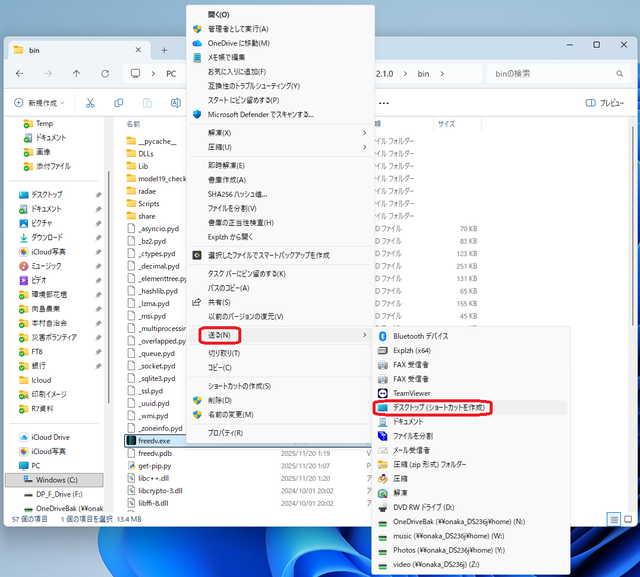Choose デスクトップ (ショートカットを作成)
This screenshot has height=577, width=640.
pyautogui.click(x=471, y=408)
